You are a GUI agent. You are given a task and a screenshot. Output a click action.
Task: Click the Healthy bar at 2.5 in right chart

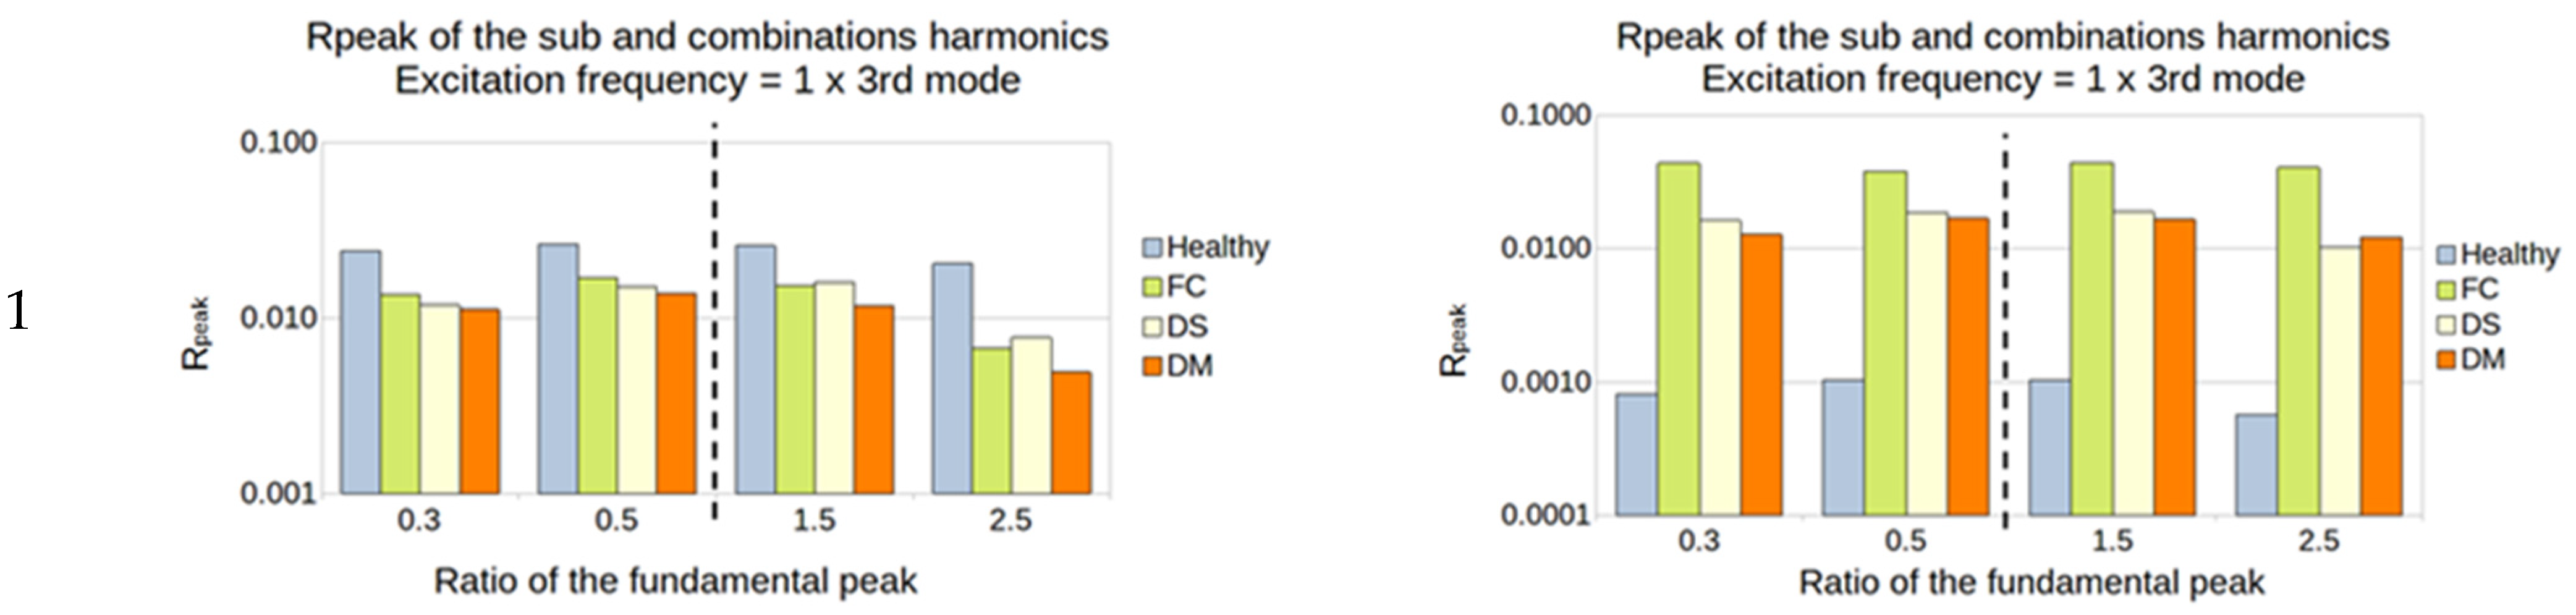pos(2256,464)
